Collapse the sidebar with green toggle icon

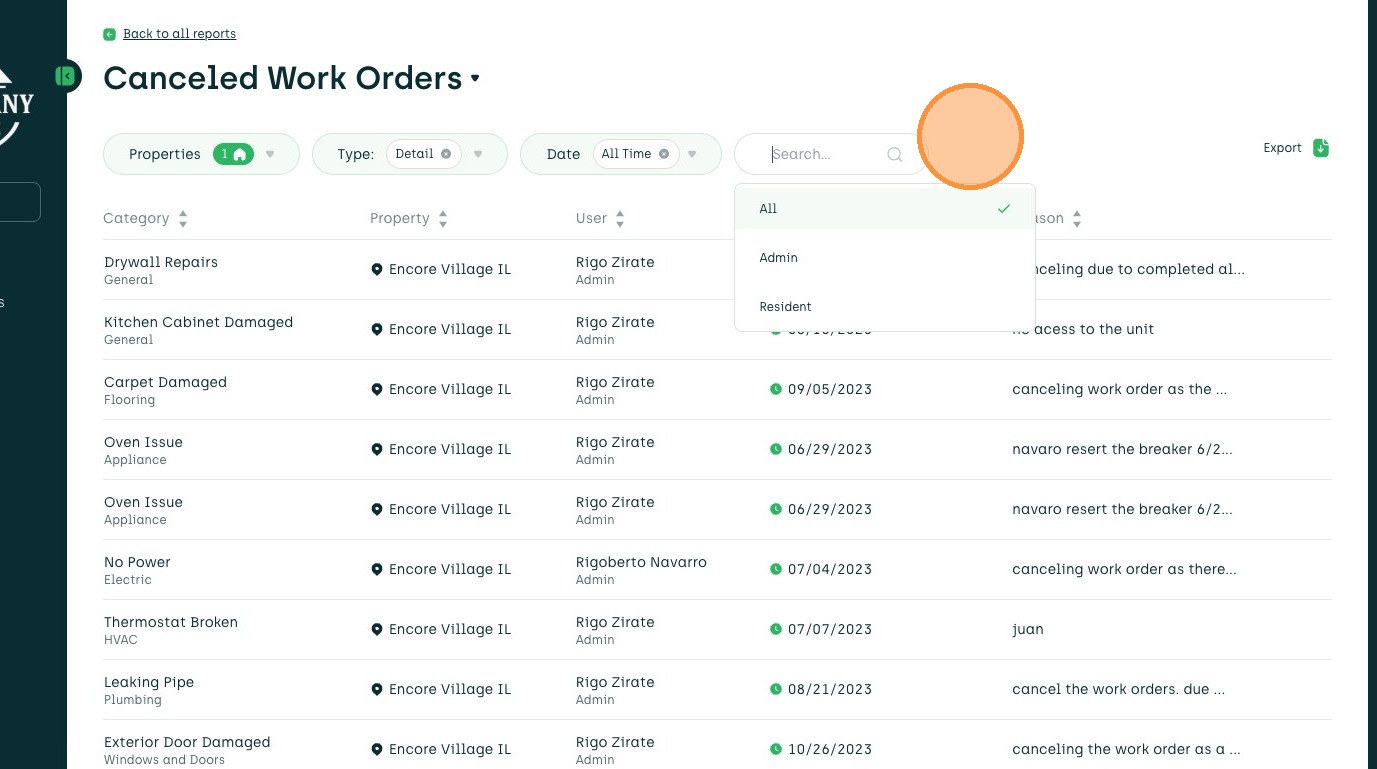66,75
